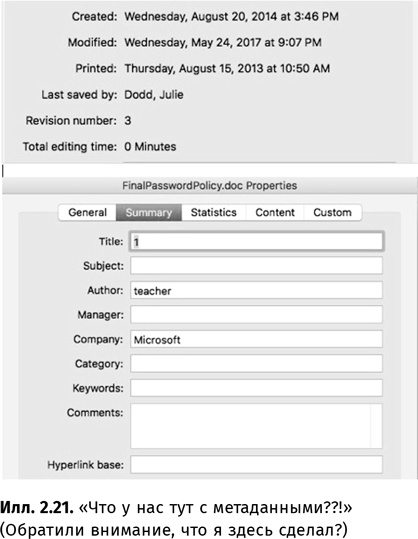Open the Custom tab
Image resolution: width=418 pixels, height=539 pixels.
(332, 212)
